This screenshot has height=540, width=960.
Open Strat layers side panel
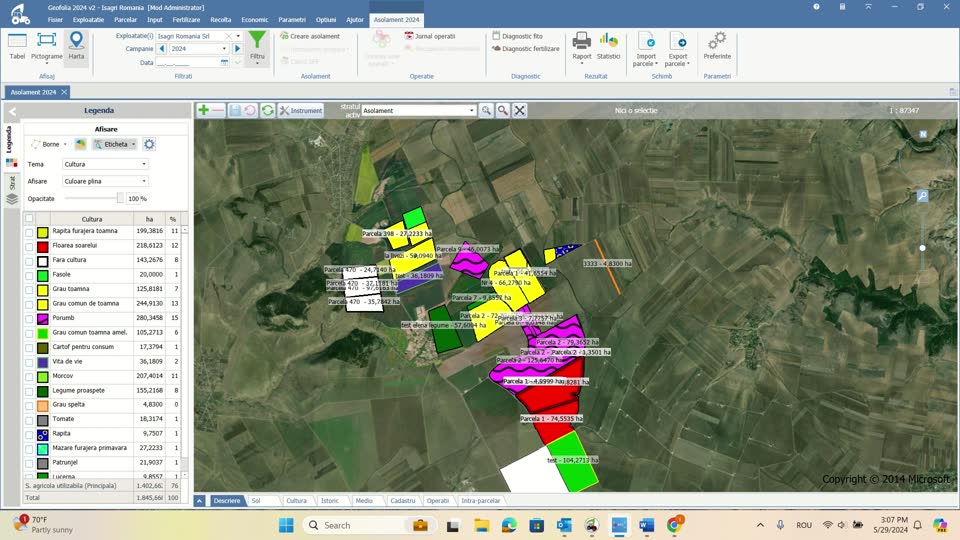tap(12, 190)
